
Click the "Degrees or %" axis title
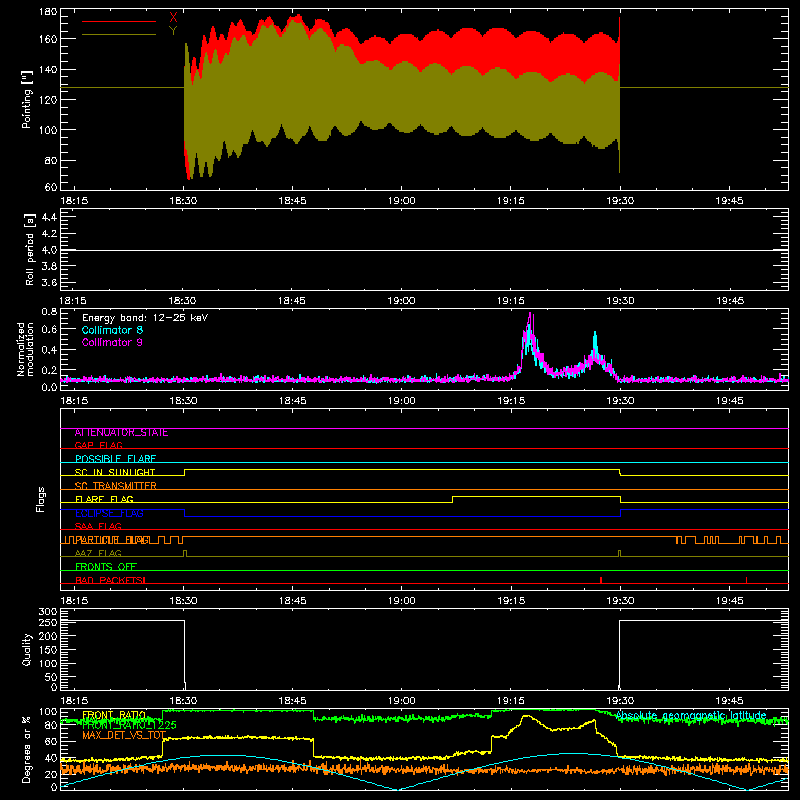(x=27, y=749)
